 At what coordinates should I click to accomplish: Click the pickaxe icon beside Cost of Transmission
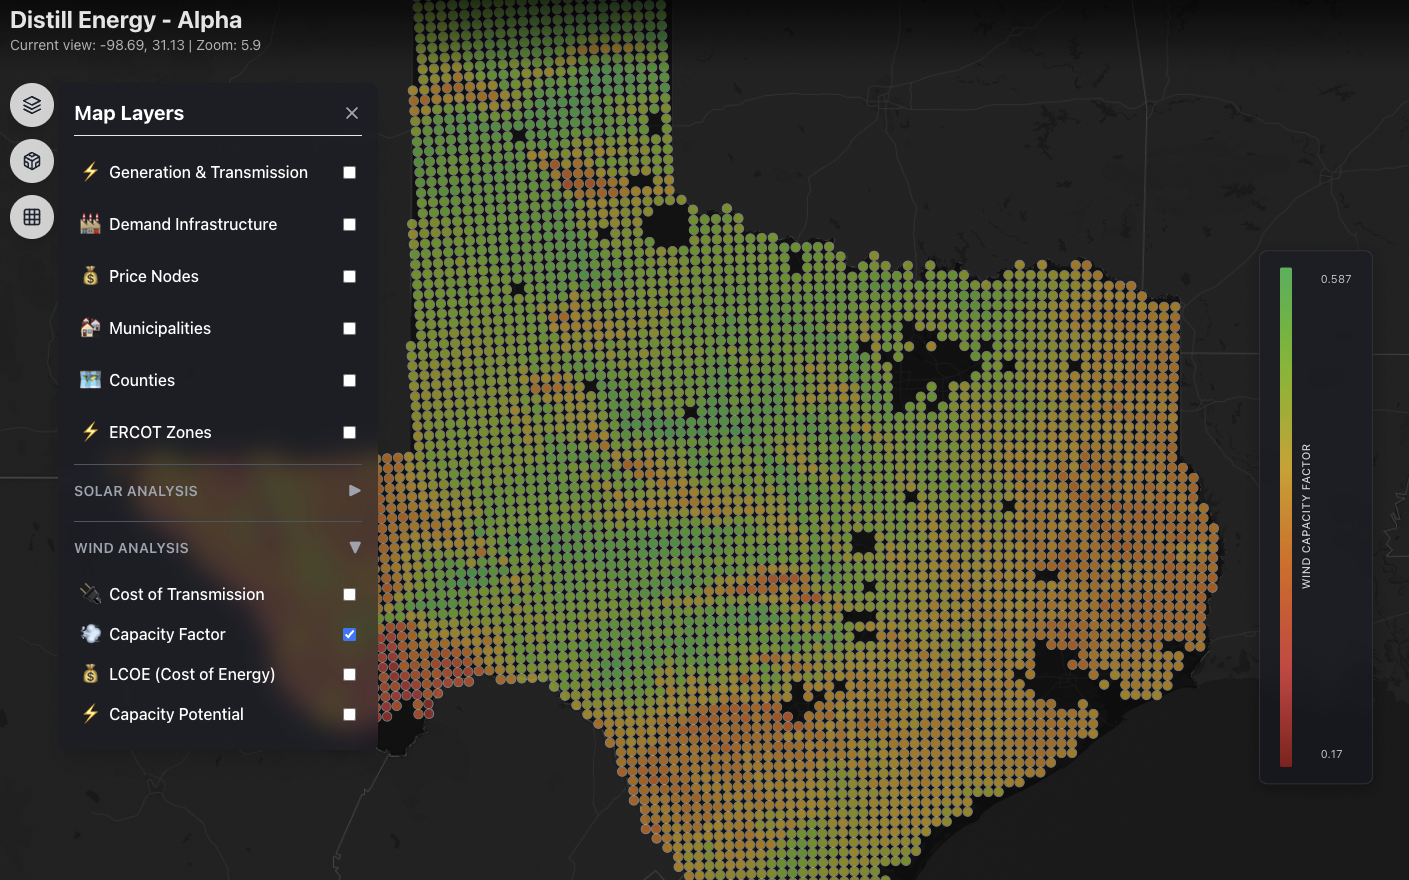click(89, 594)
